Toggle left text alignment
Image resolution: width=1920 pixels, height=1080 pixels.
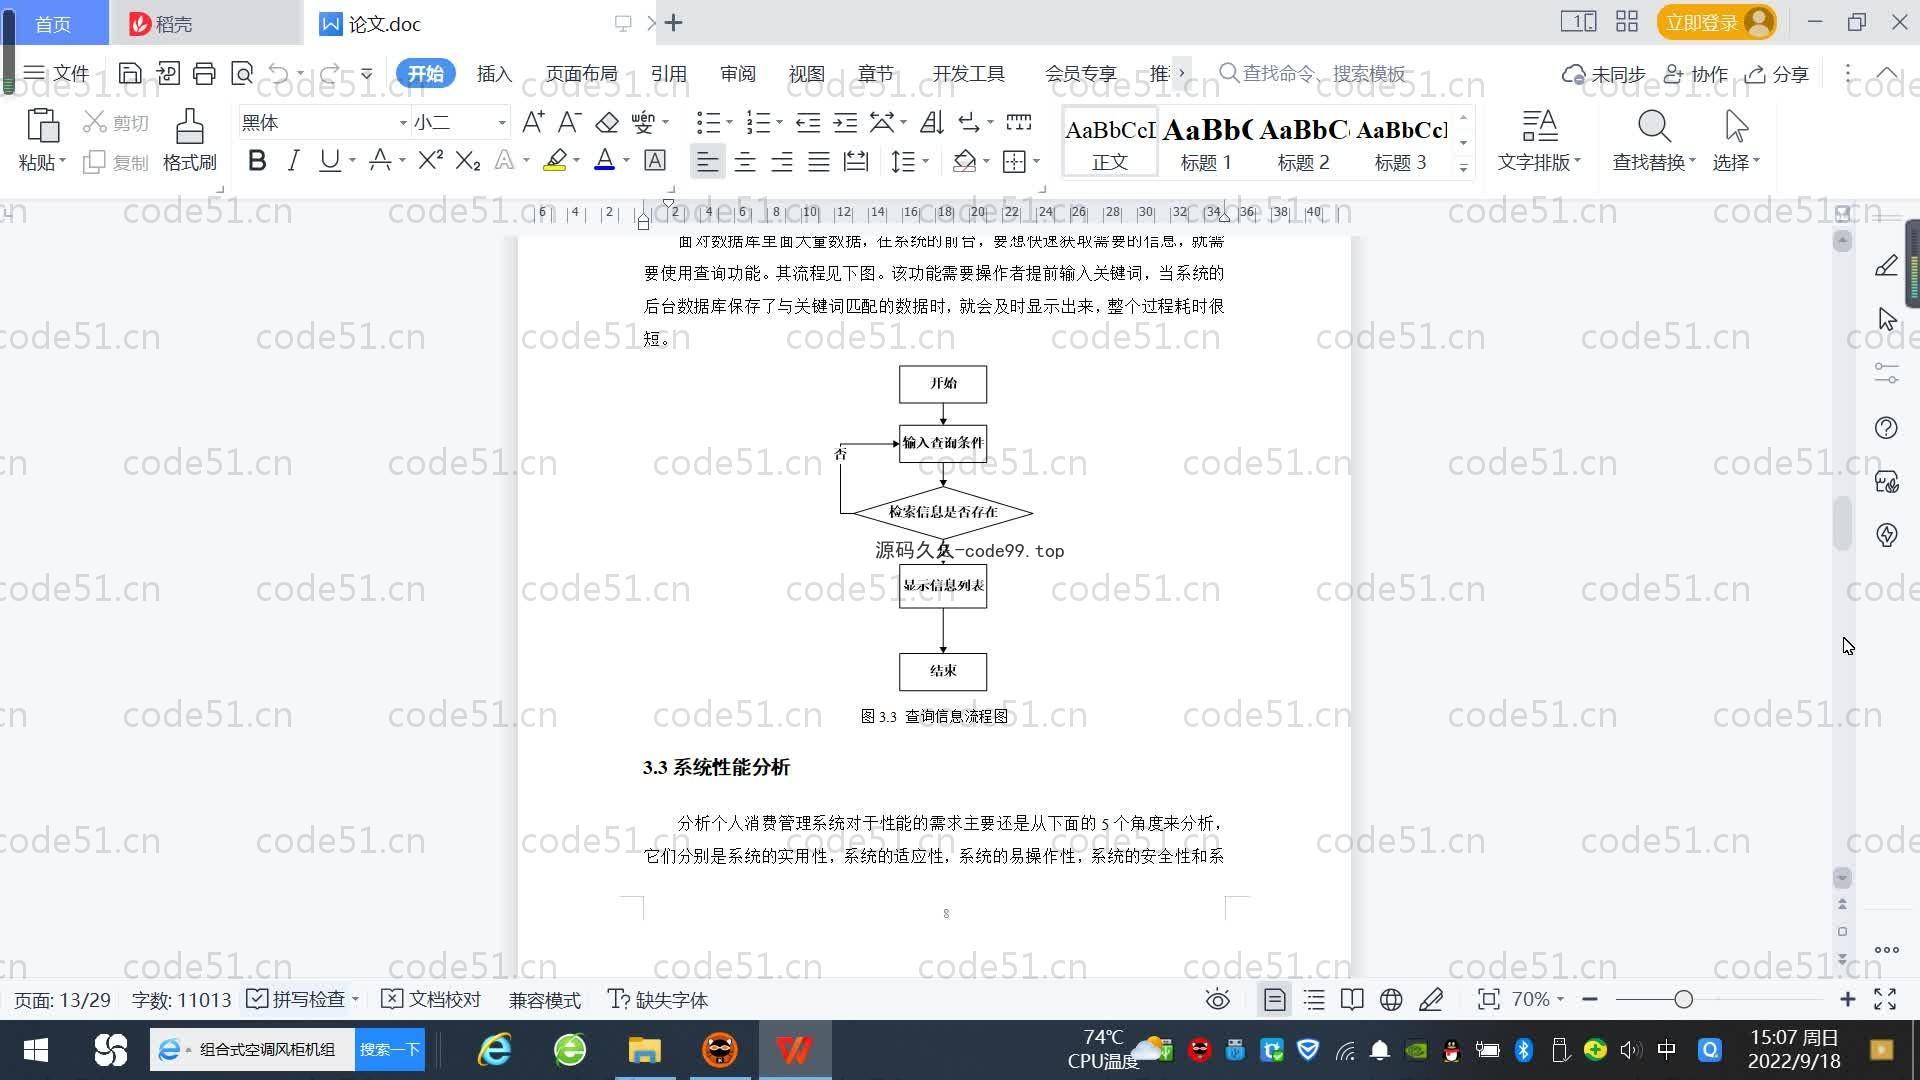pos(707,161)
